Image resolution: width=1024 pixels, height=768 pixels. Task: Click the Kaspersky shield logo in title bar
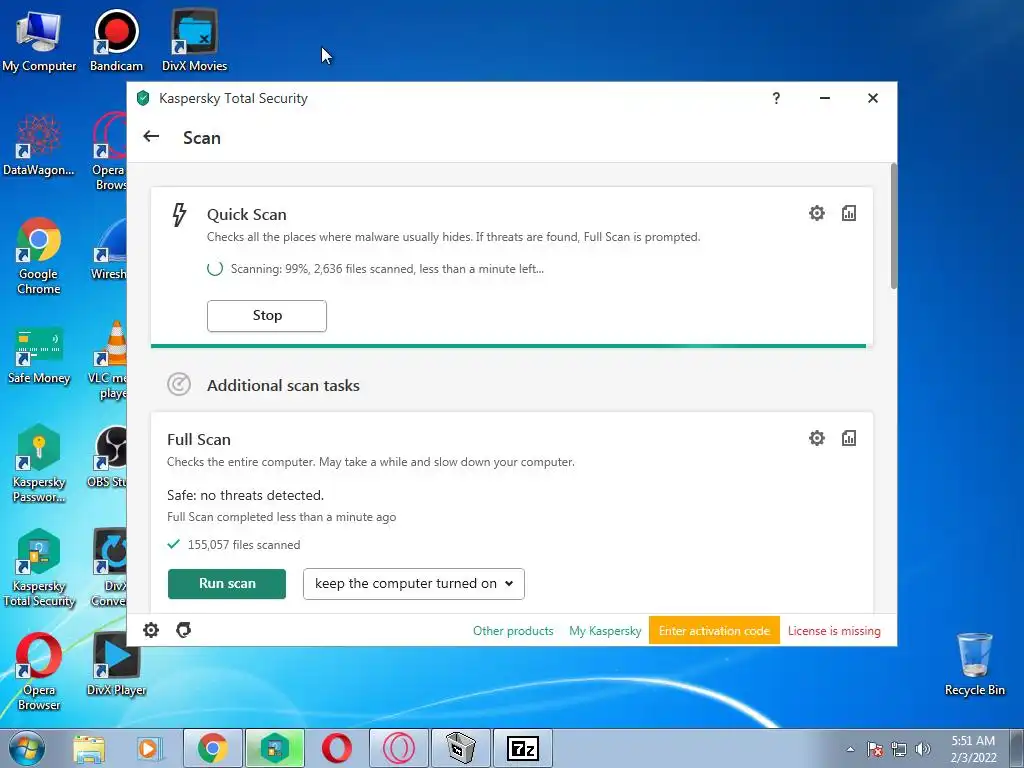pos(143,98)
